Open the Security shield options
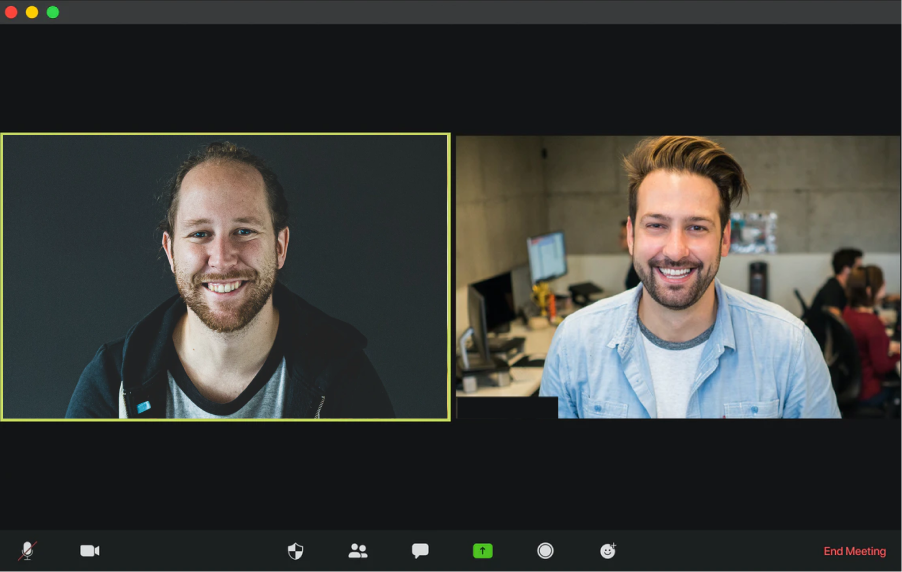The image size is (902, 572). (x=295, y=550)
